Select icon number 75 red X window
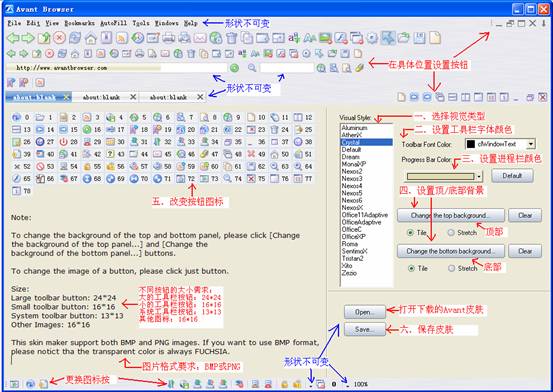 tap(251, 179)
